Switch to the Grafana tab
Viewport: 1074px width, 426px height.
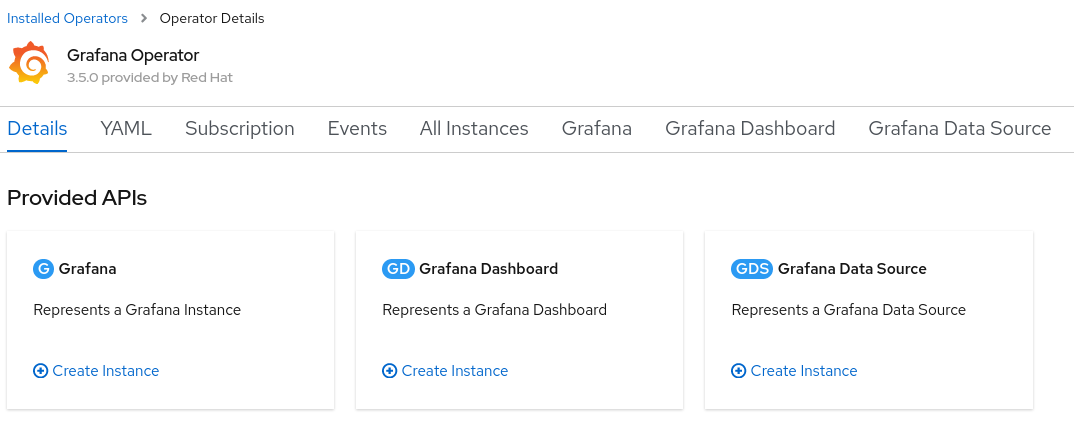597,129
